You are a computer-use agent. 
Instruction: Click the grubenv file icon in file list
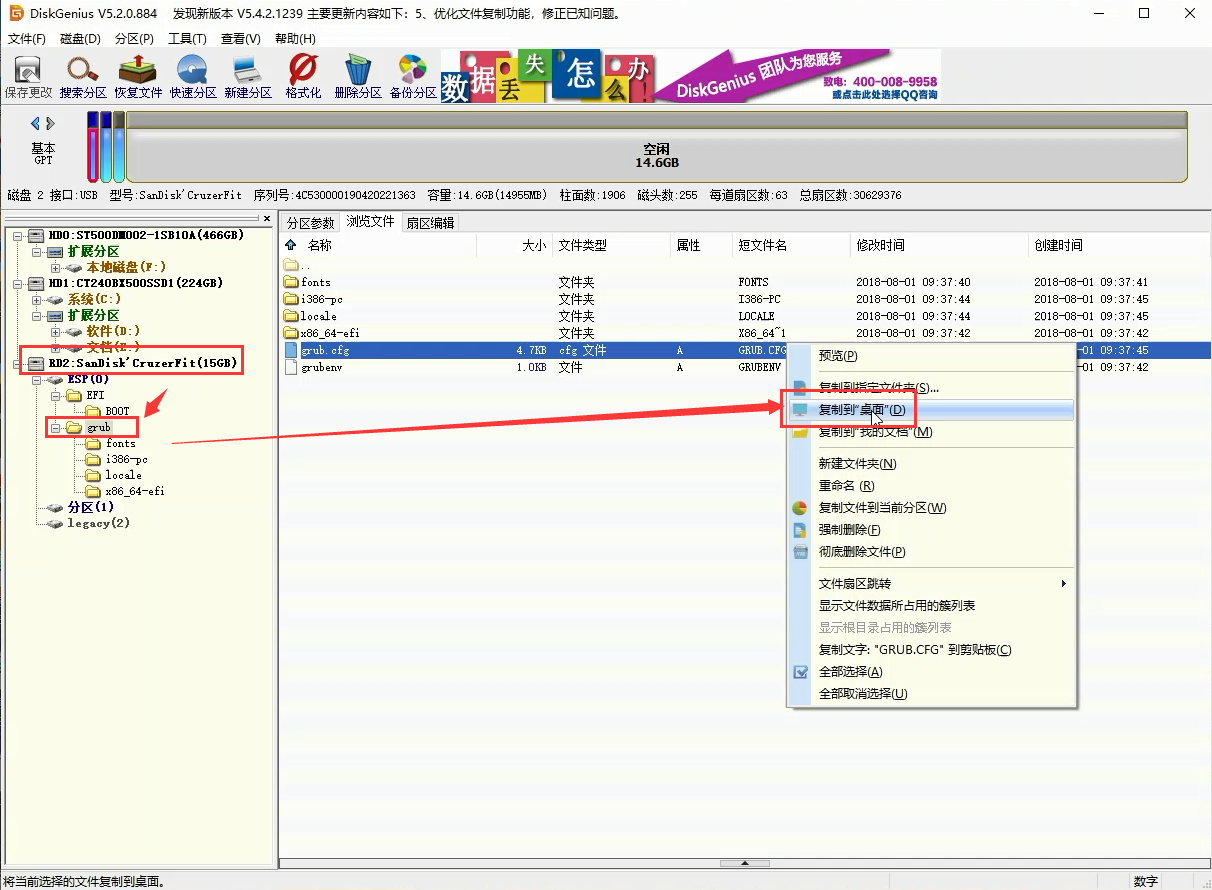(292, 367)
